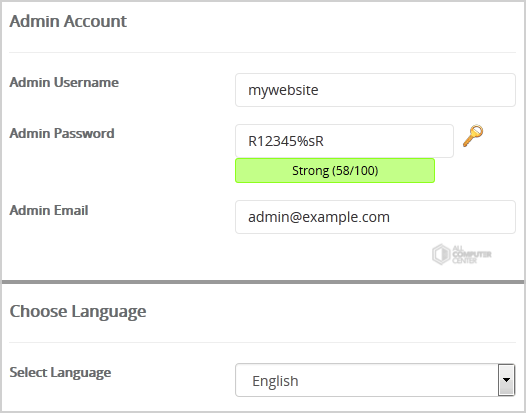Click the All Computer Center watermark text

tap(471, 255)
